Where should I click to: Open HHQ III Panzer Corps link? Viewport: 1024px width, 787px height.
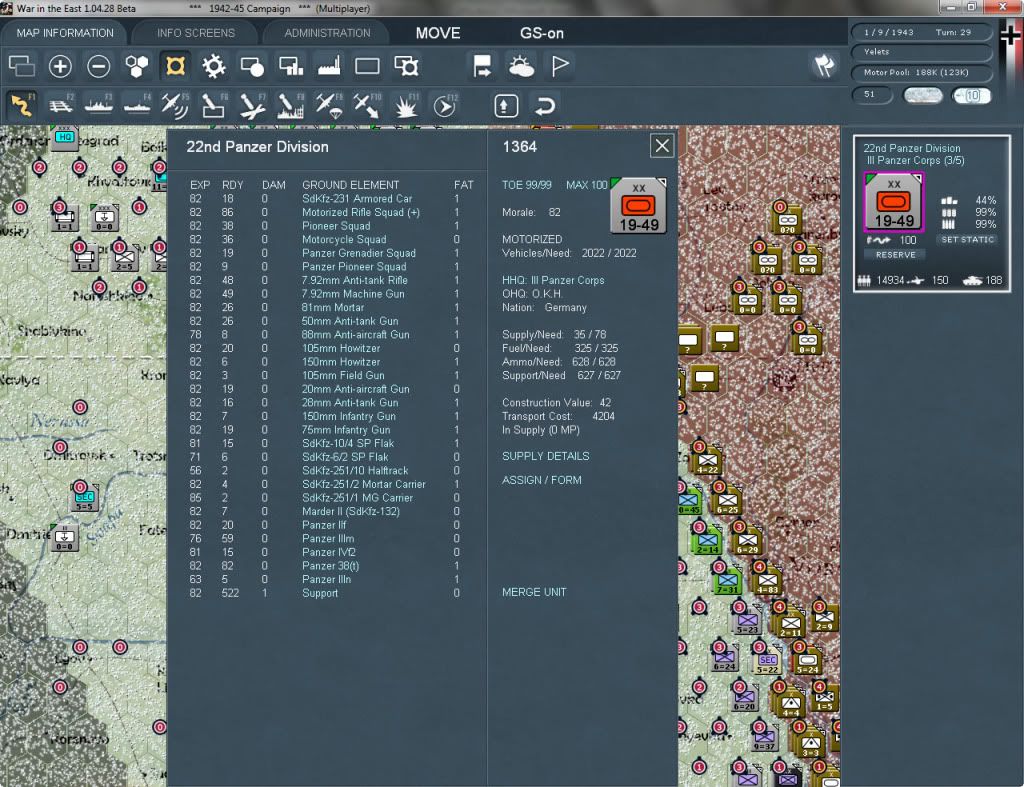(x=552, y=280)
